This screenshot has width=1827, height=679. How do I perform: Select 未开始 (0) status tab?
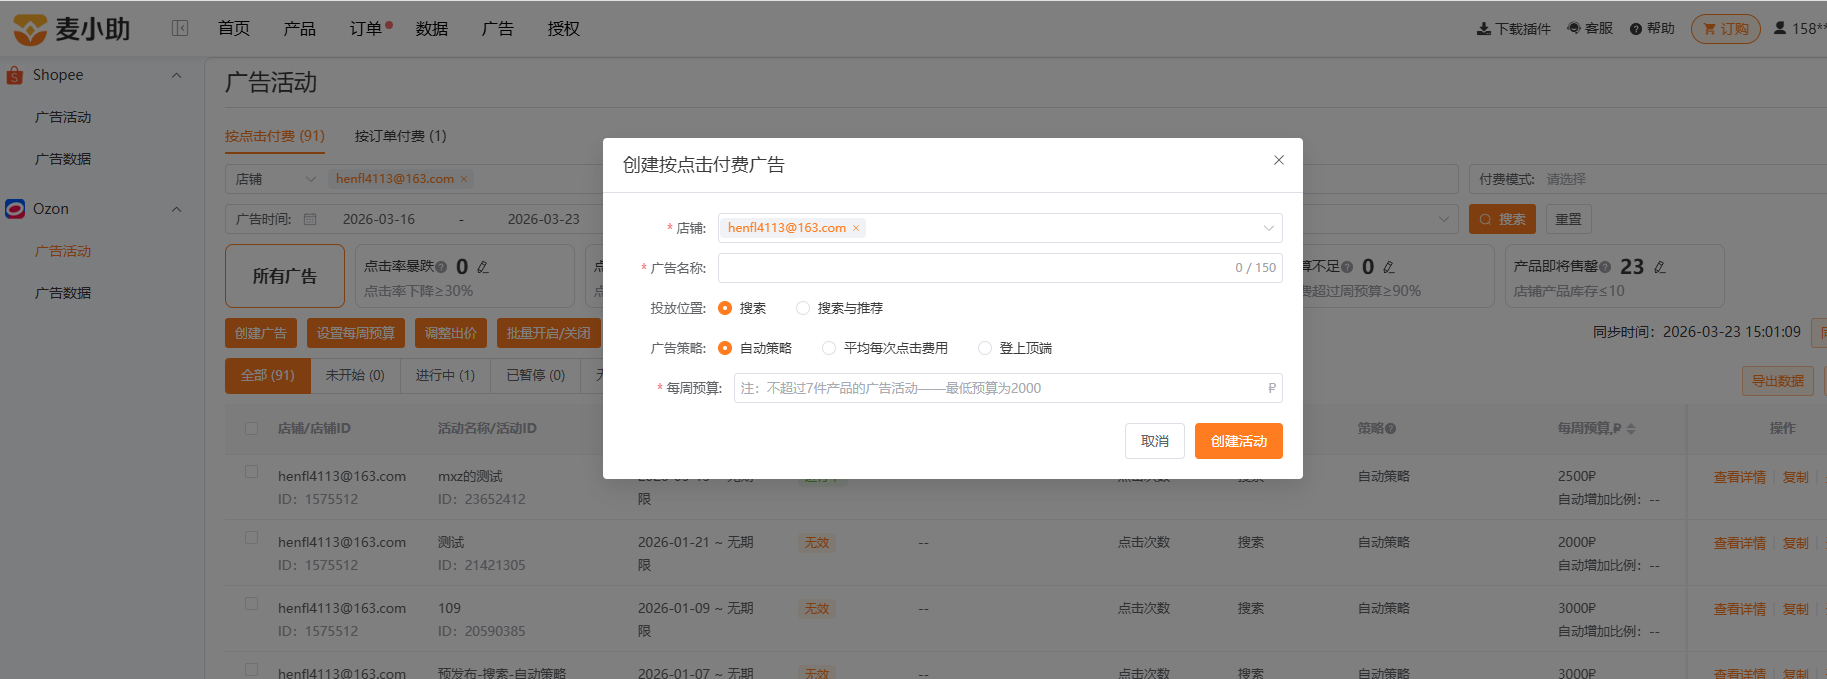click(x=355, y=375)
